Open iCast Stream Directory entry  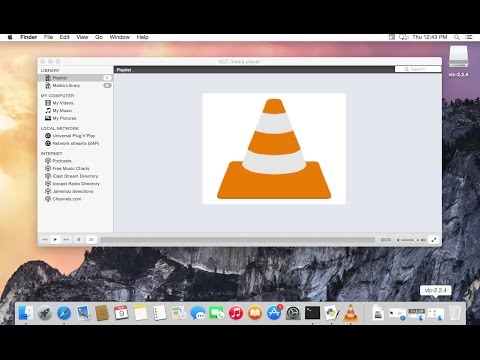coord(75,176)
